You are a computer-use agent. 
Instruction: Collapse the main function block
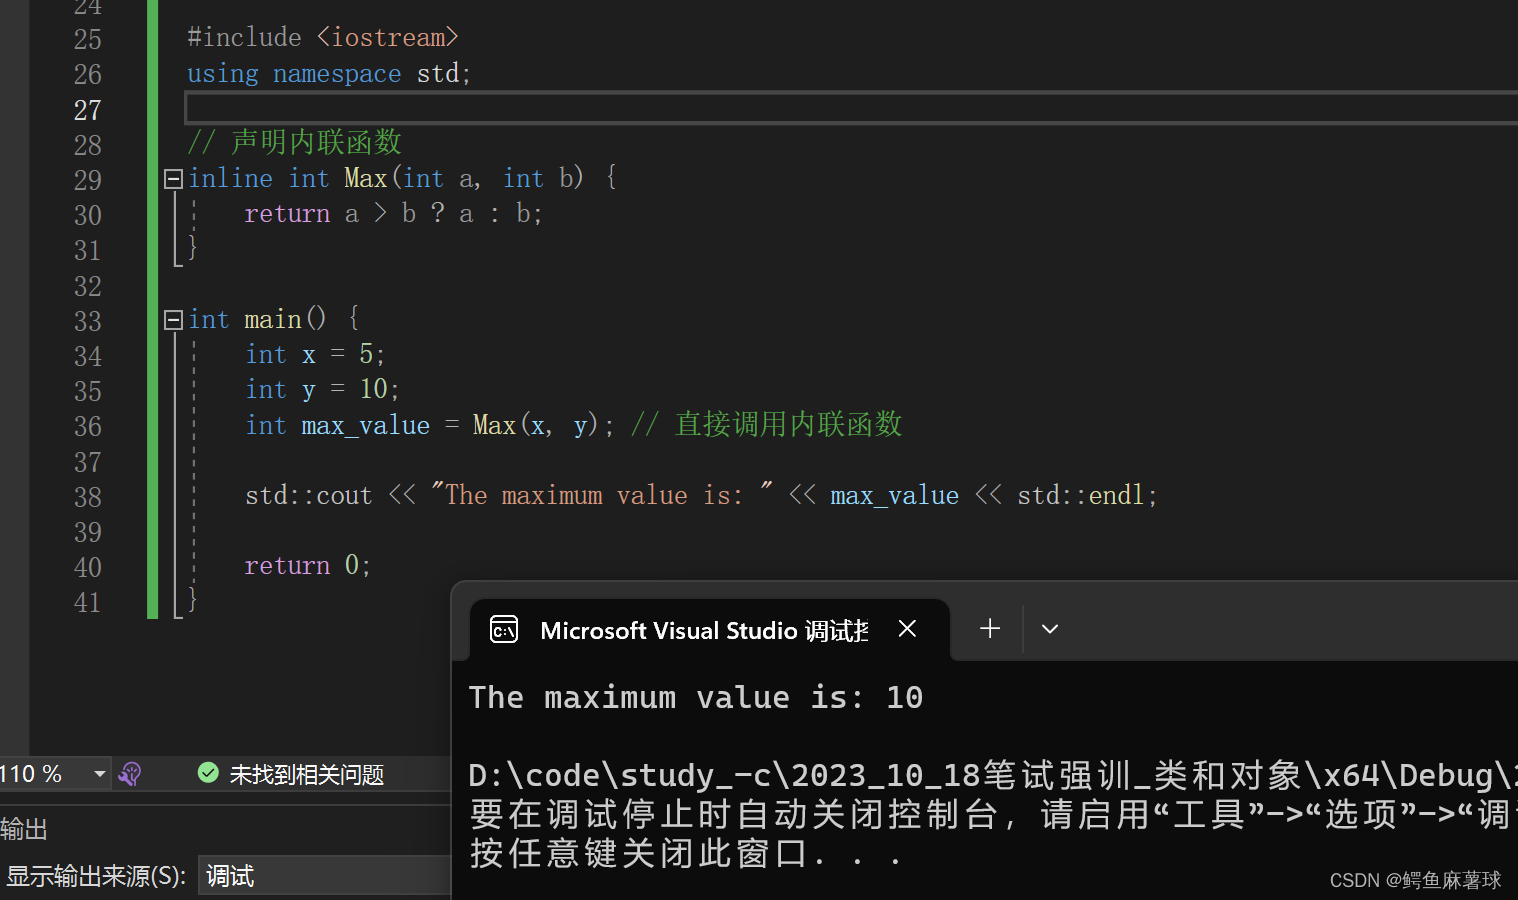coord(173,320)
